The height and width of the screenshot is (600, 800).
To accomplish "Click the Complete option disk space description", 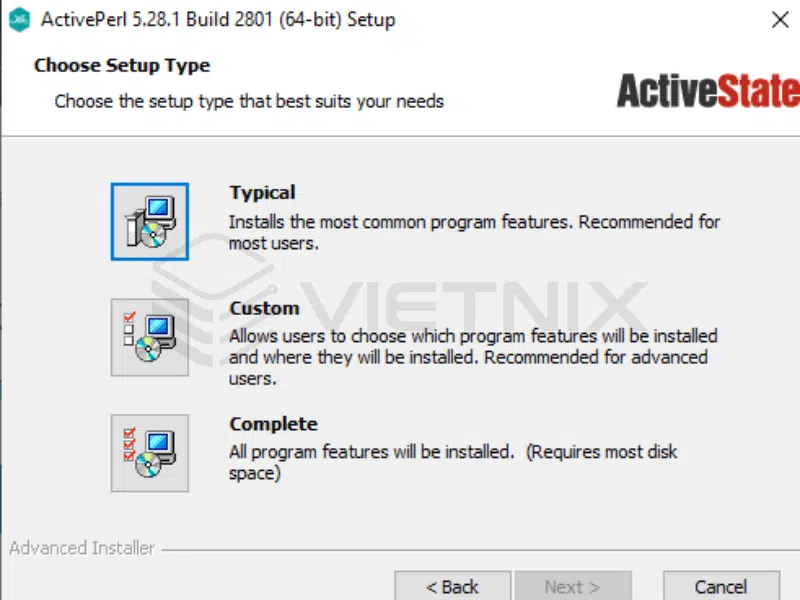I will point(453,462).
